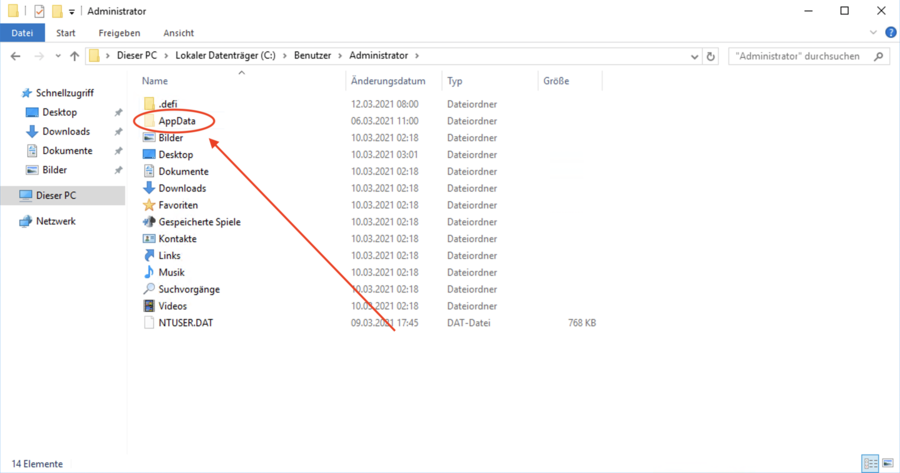
Task: Navigate up one folder level arrow
Action: click(x=74, y=57)
